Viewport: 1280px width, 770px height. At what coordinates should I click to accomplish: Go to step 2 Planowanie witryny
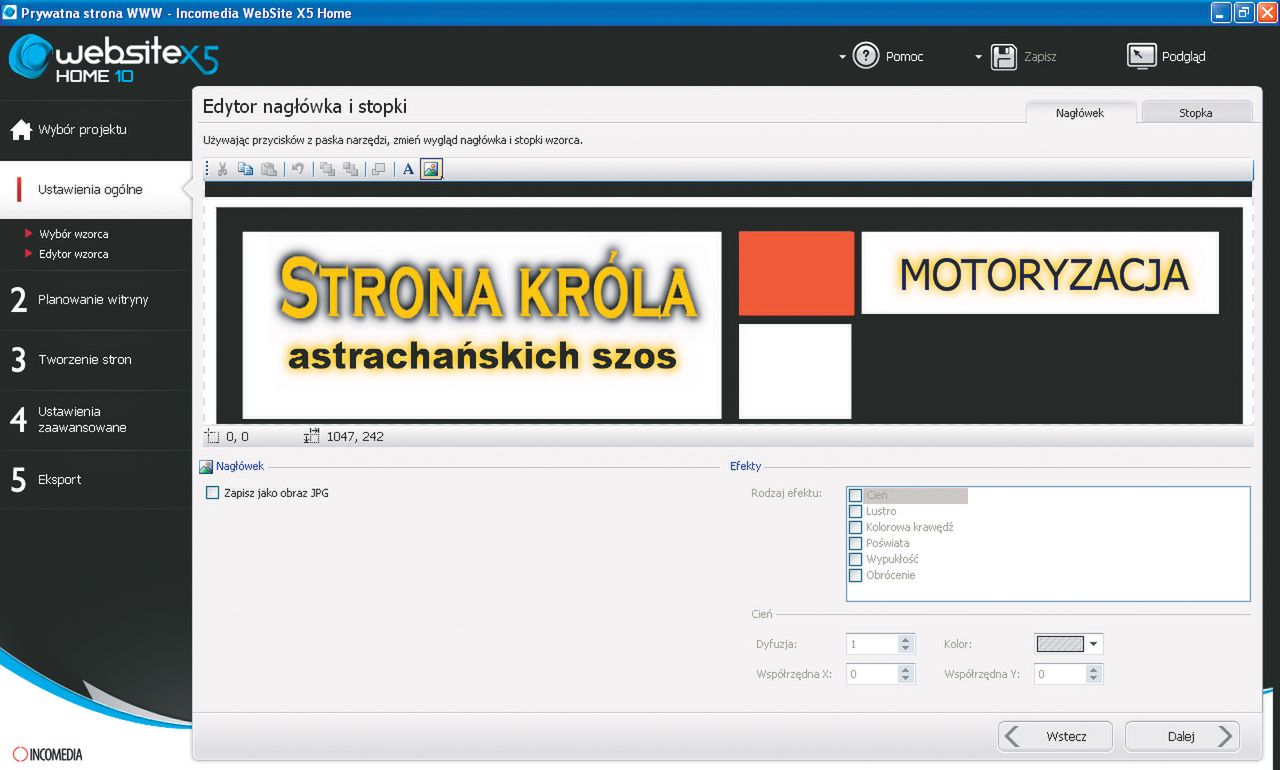[96, 300]
